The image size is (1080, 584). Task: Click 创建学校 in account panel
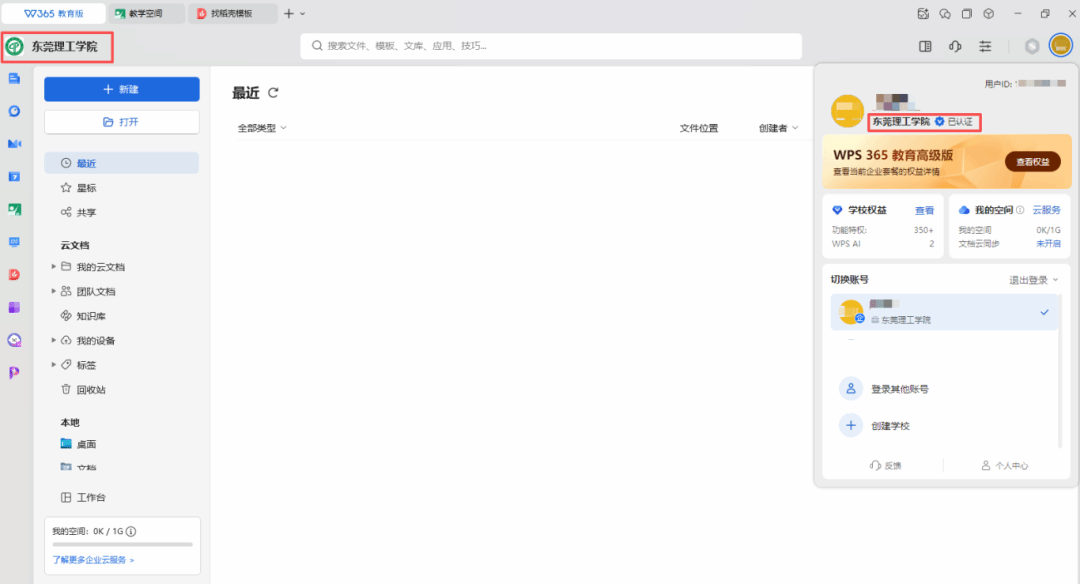[890, 426]
